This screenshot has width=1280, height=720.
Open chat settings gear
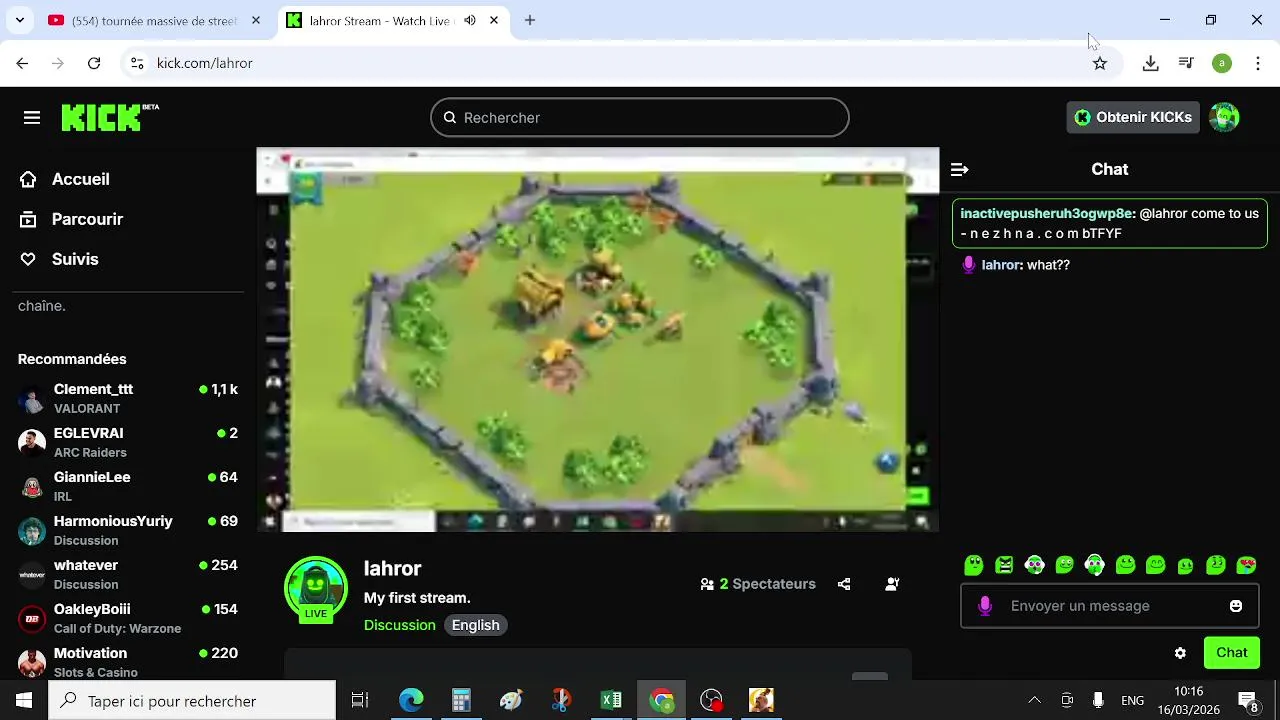[x=1180, y=653]
